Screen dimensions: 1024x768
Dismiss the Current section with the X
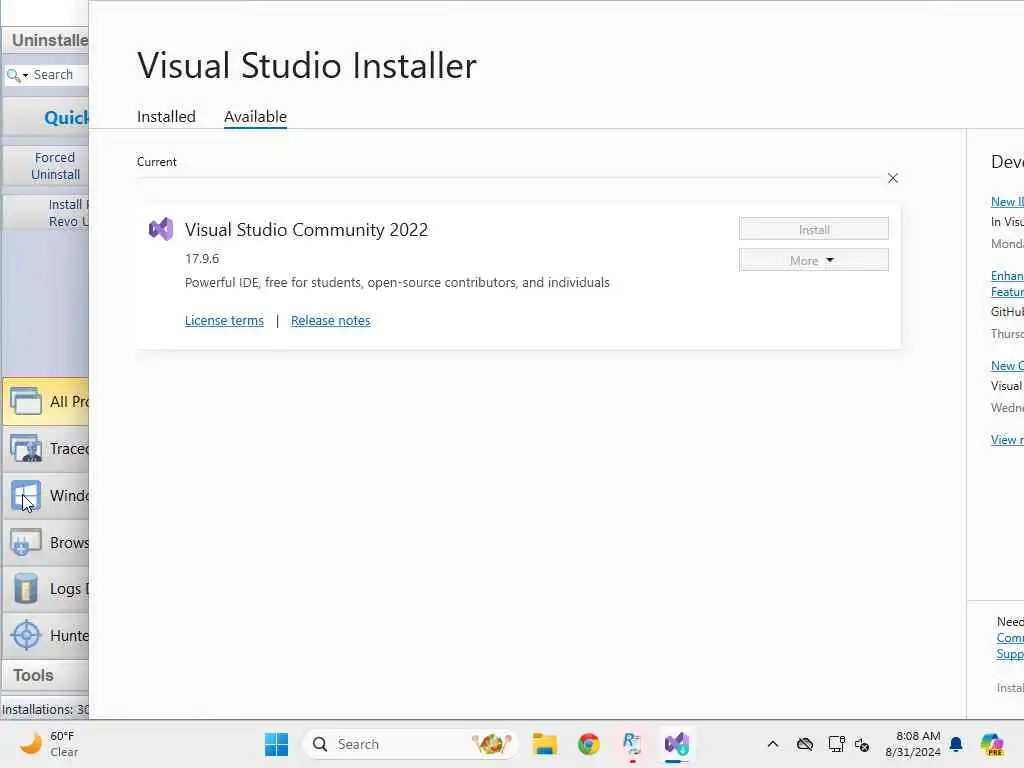(x=893, y=178)
